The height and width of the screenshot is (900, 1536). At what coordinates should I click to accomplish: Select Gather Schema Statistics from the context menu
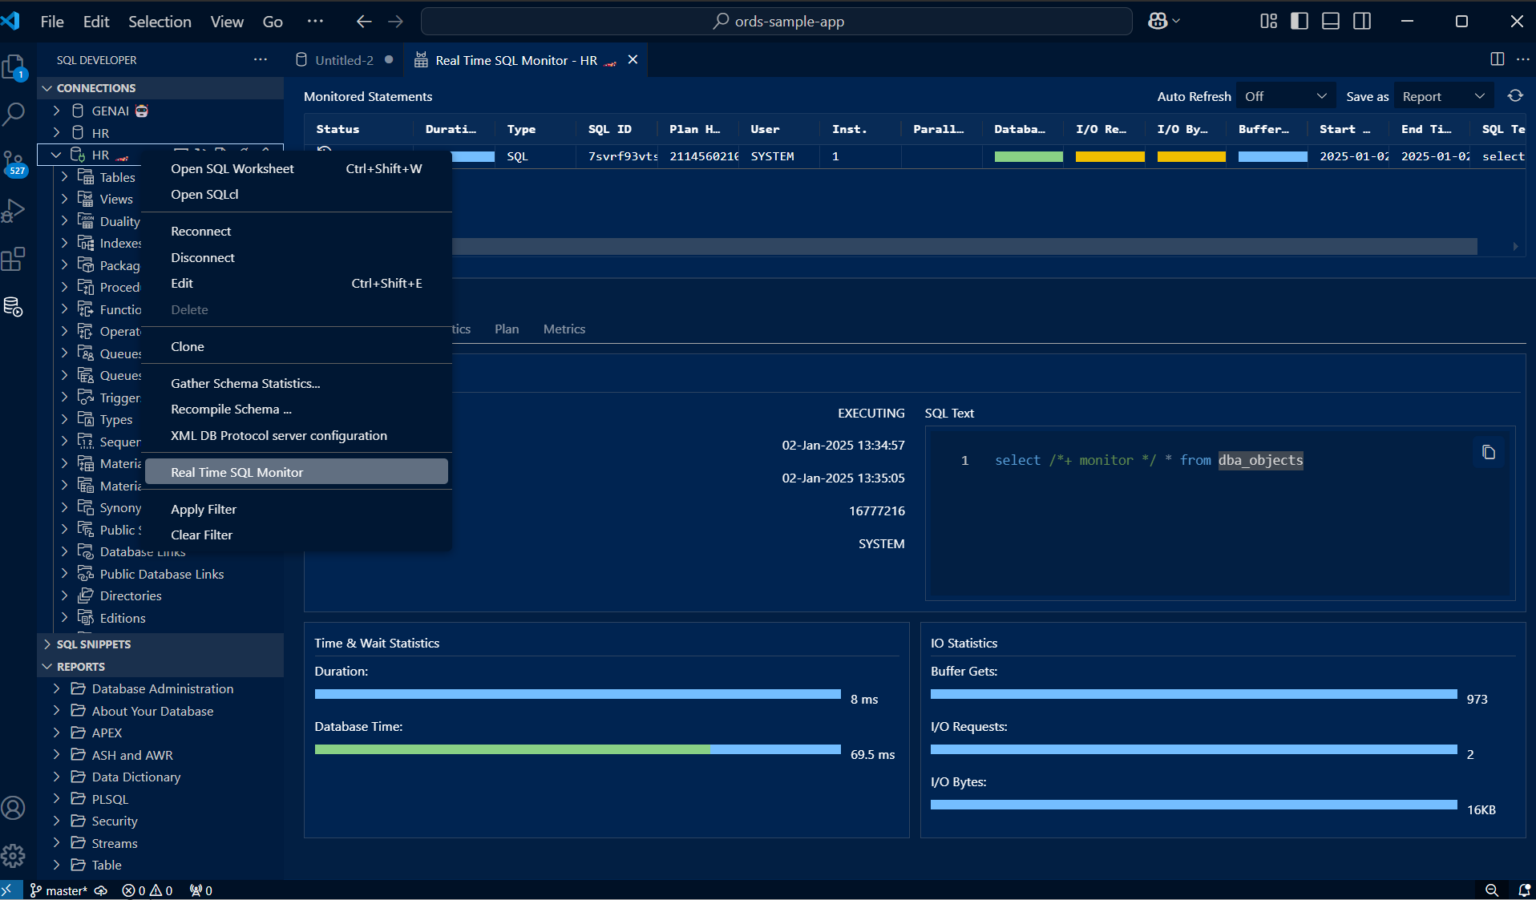pos(245,383)
